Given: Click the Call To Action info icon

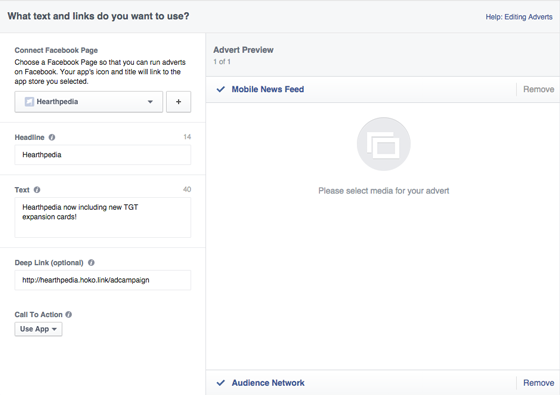Looking at the screenshot, I should [69, 314].
